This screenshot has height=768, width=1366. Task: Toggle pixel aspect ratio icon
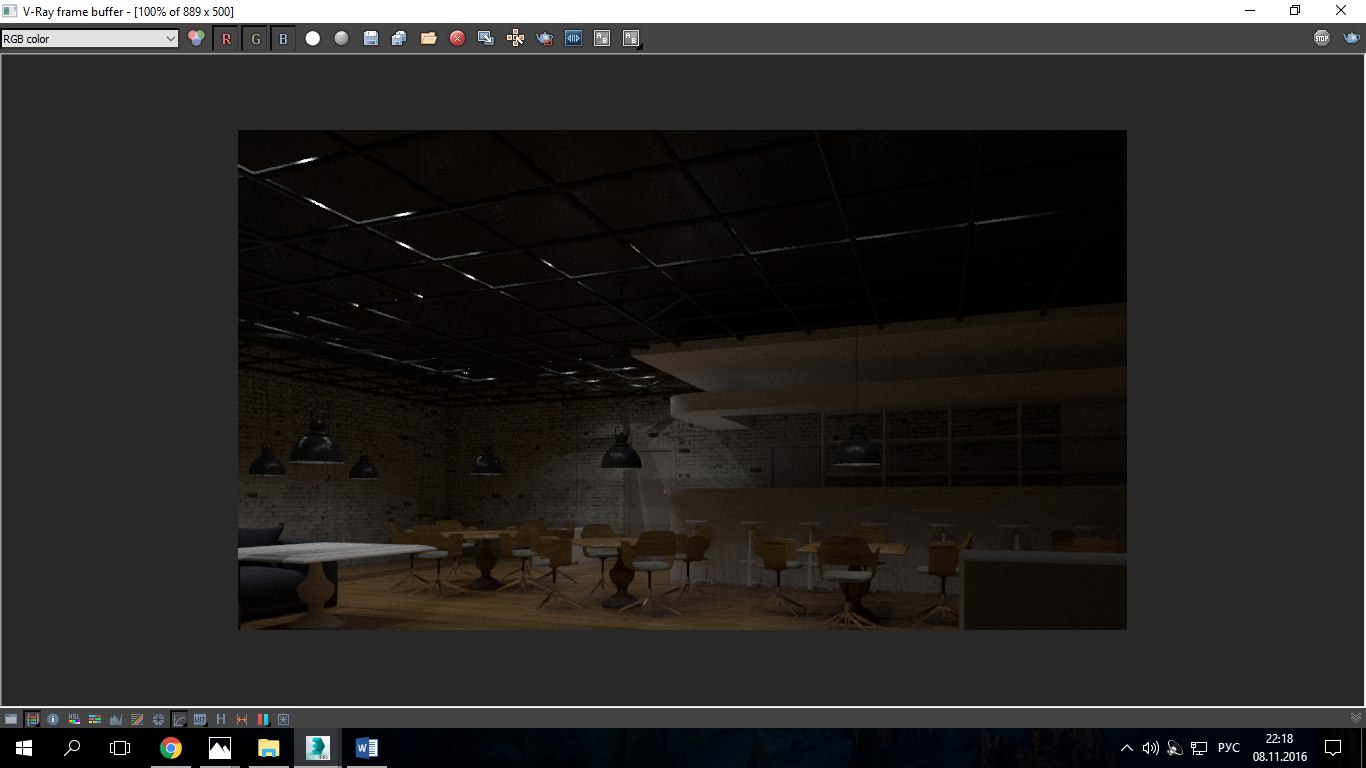[x=242, y=719]
